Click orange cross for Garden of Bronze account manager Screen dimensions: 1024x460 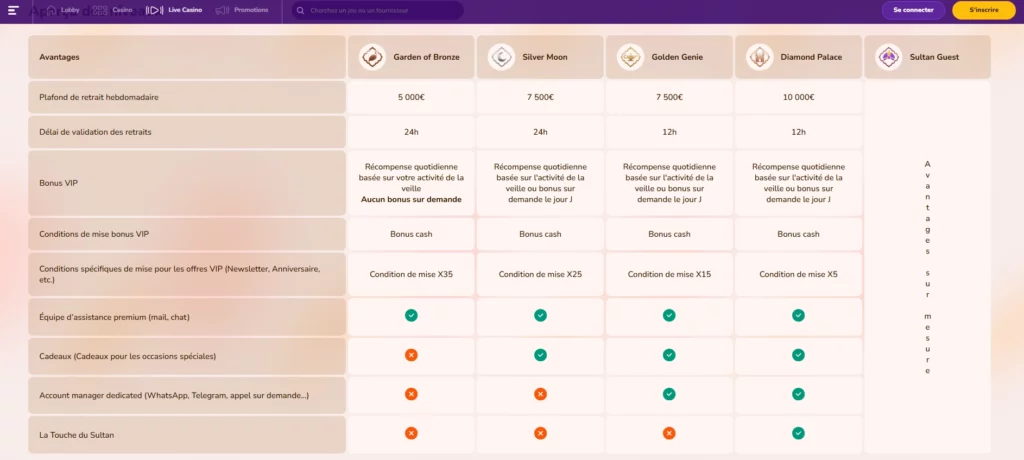point(411,394)
